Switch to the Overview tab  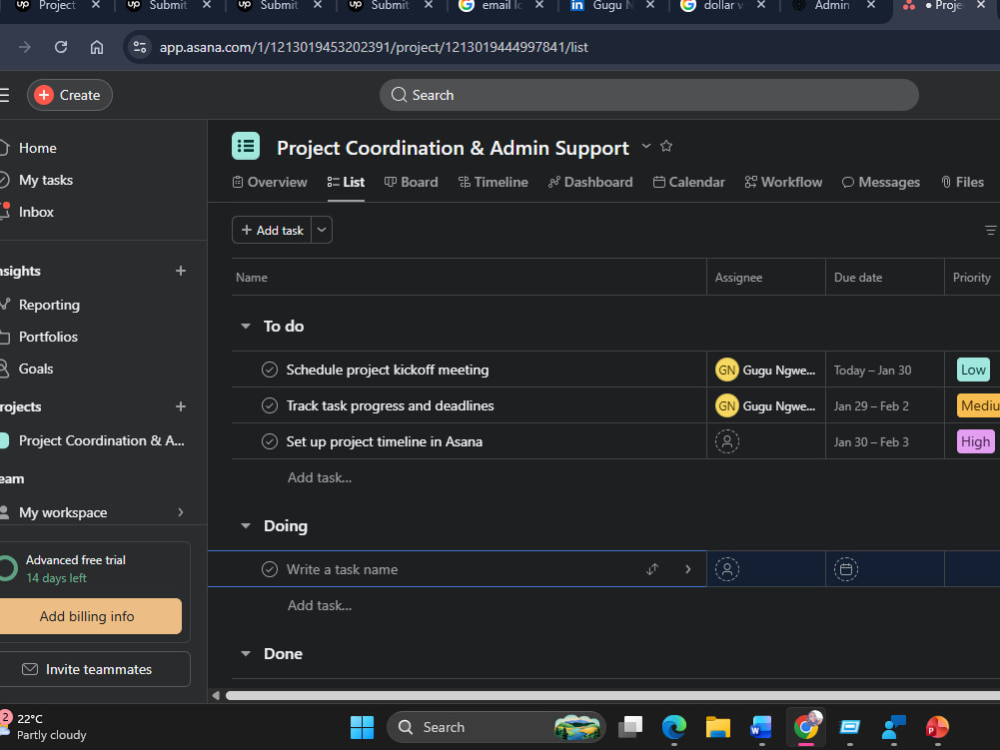pyautogui.click(x=270, y=182)
